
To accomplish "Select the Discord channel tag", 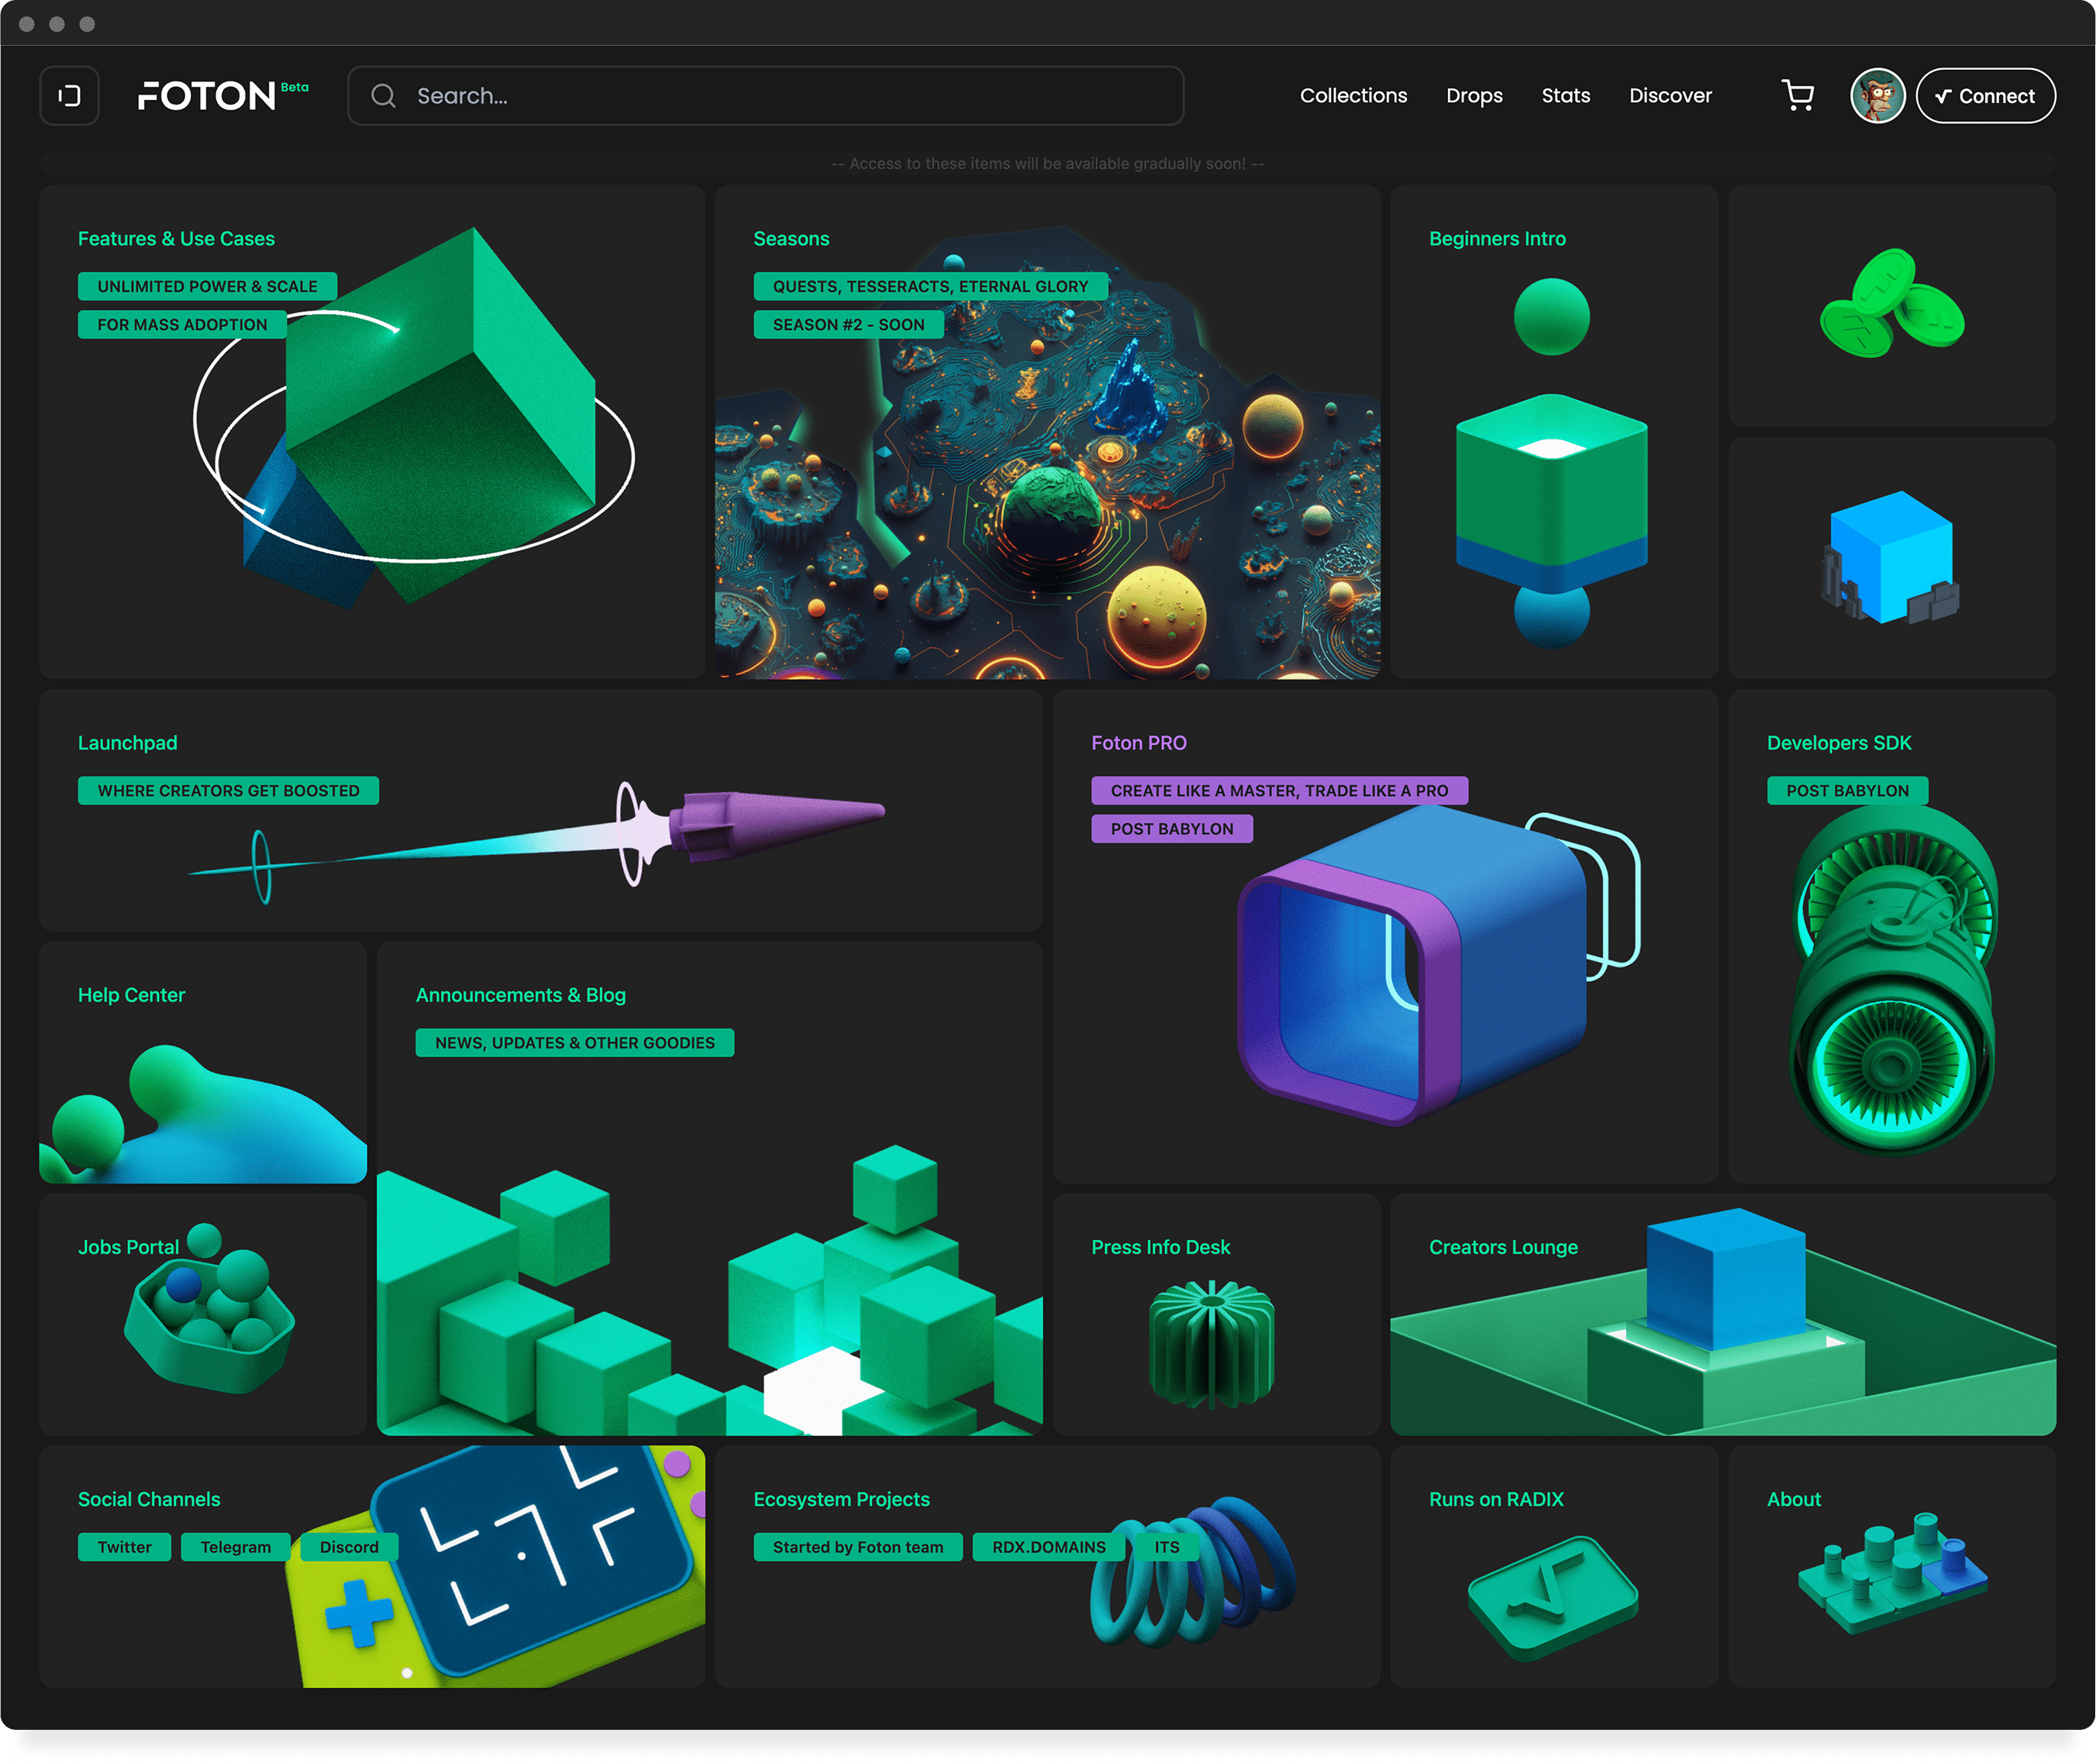I will click(349, 1547).
